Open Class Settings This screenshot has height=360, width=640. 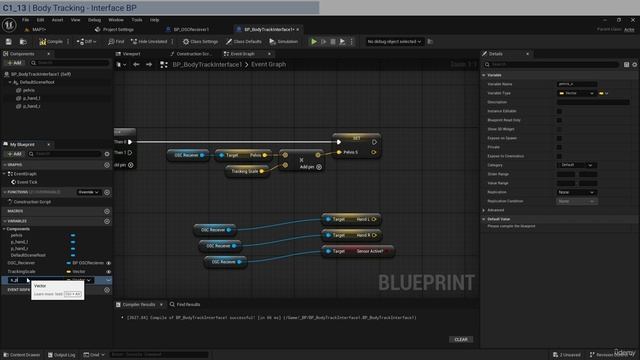200,42
